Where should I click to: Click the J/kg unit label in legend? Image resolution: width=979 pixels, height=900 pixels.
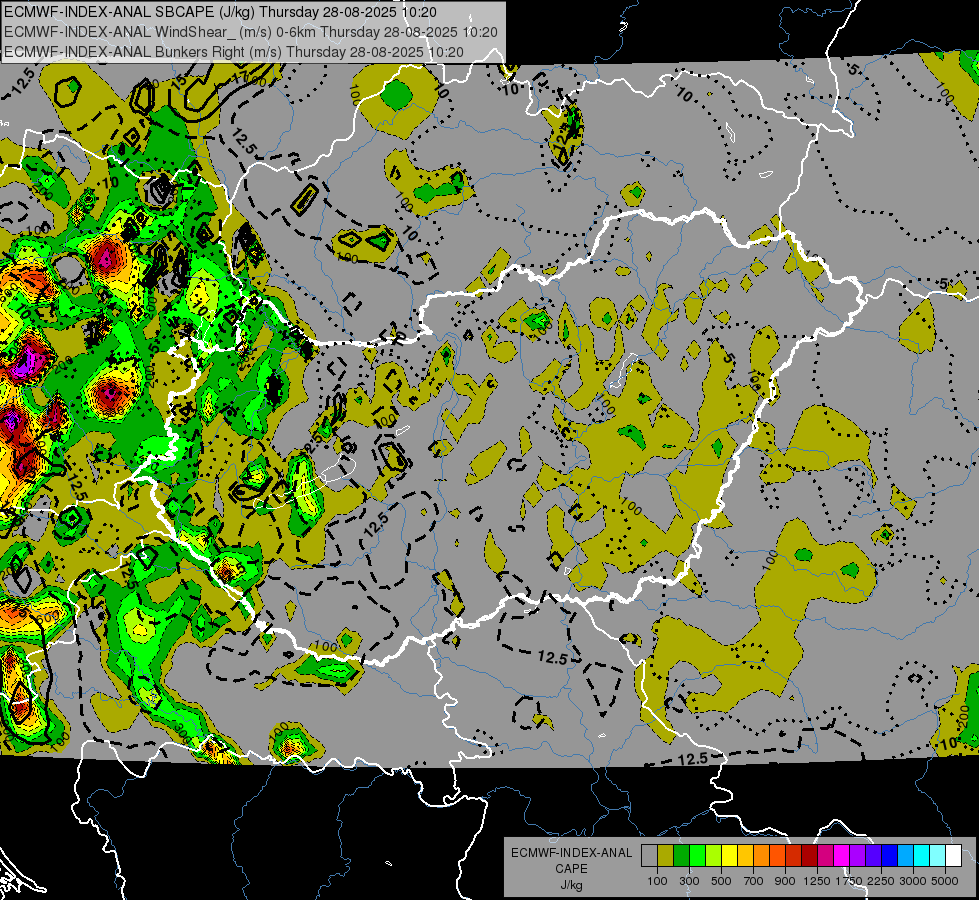tap(571, 885)
